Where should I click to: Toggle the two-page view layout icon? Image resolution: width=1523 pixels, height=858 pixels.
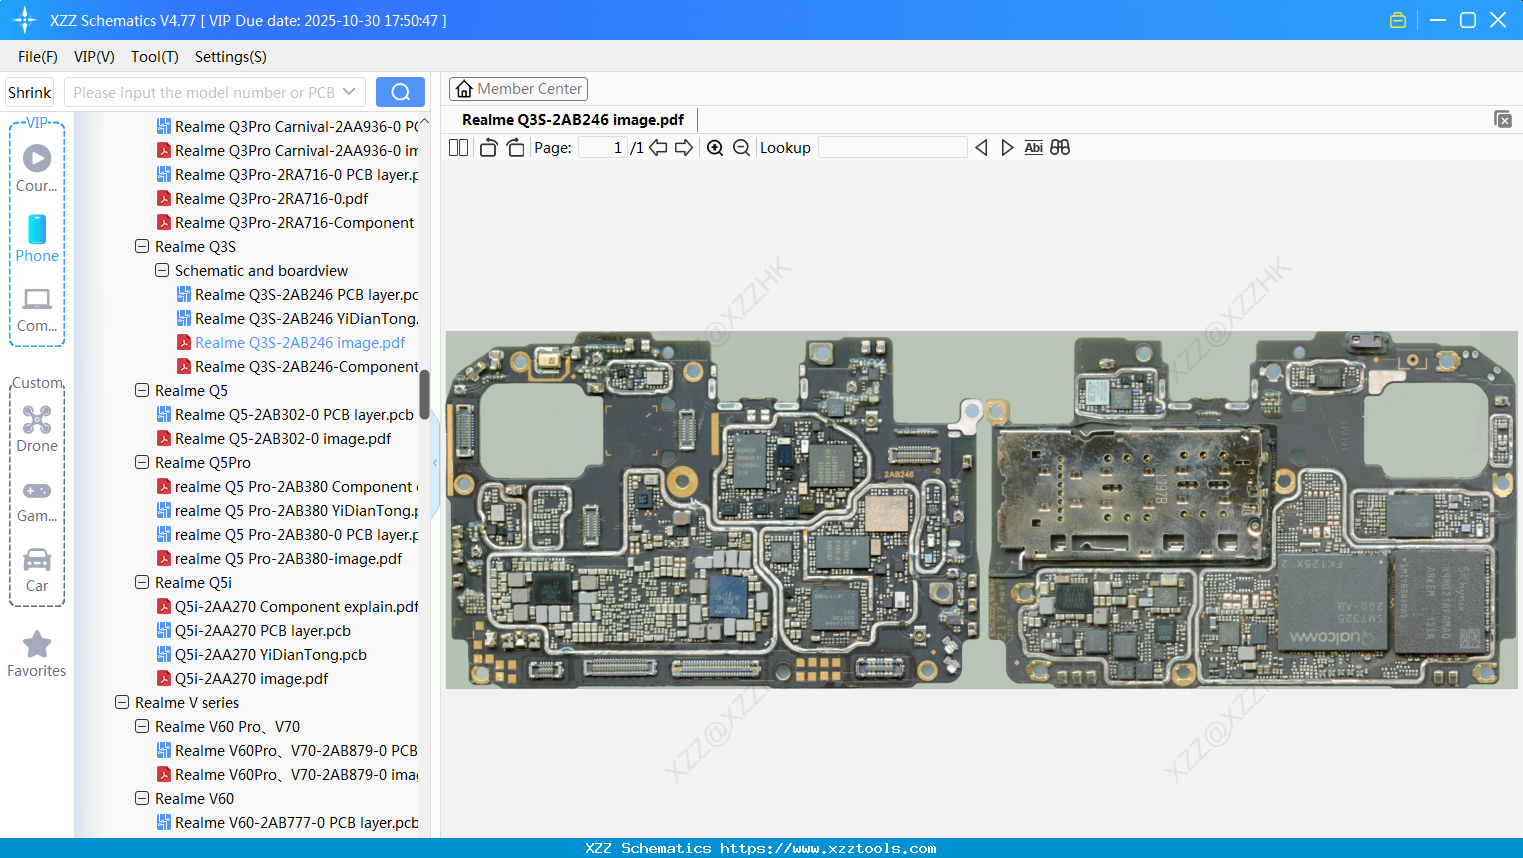[458, 148]
